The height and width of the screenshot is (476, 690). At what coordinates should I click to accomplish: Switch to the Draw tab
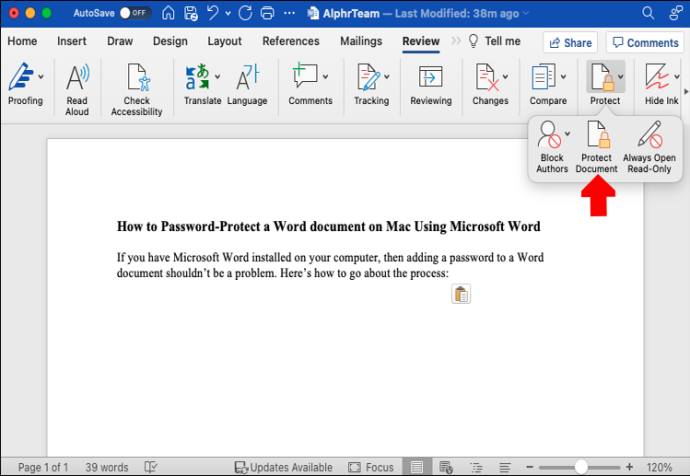click(120, 41)
